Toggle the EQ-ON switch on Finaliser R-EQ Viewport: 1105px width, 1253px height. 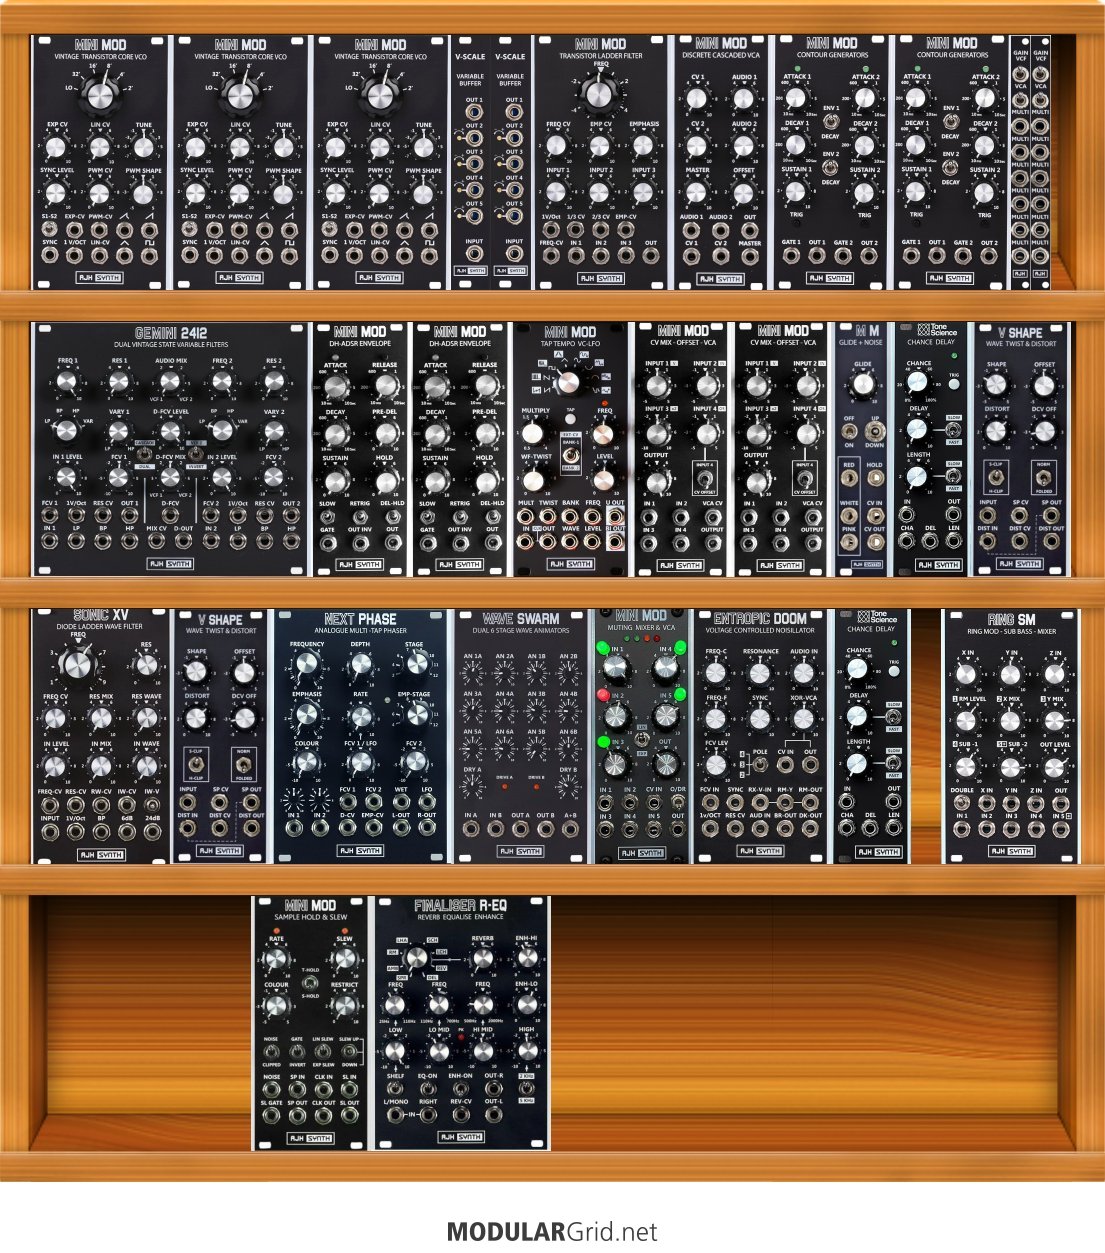428,1089
